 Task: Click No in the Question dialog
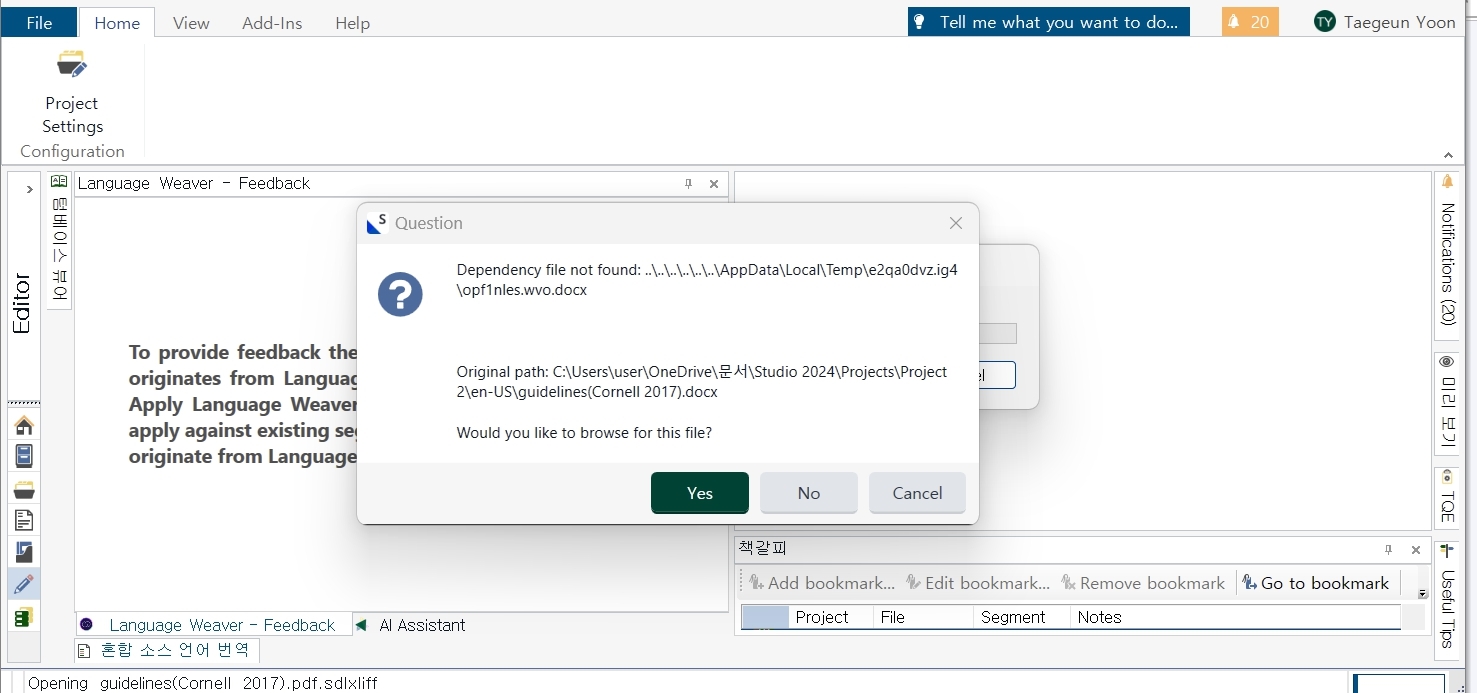click(x=809, y=493)
